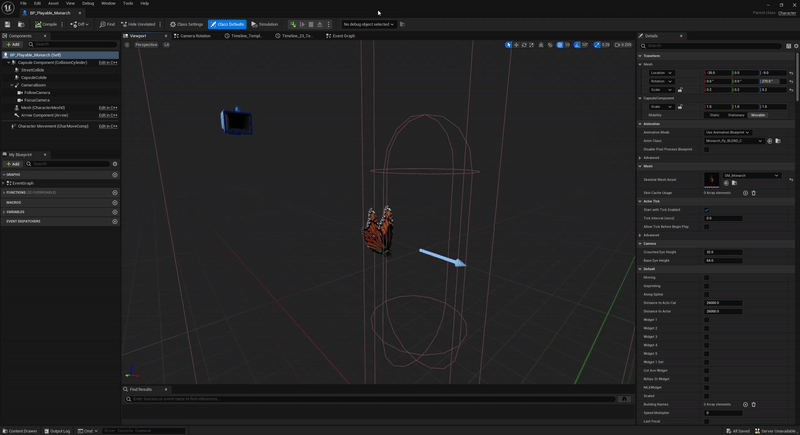Enable the Widget 1 checkbox
The height and width of the screenshot is (435, 800).
(x=707, y=320)
